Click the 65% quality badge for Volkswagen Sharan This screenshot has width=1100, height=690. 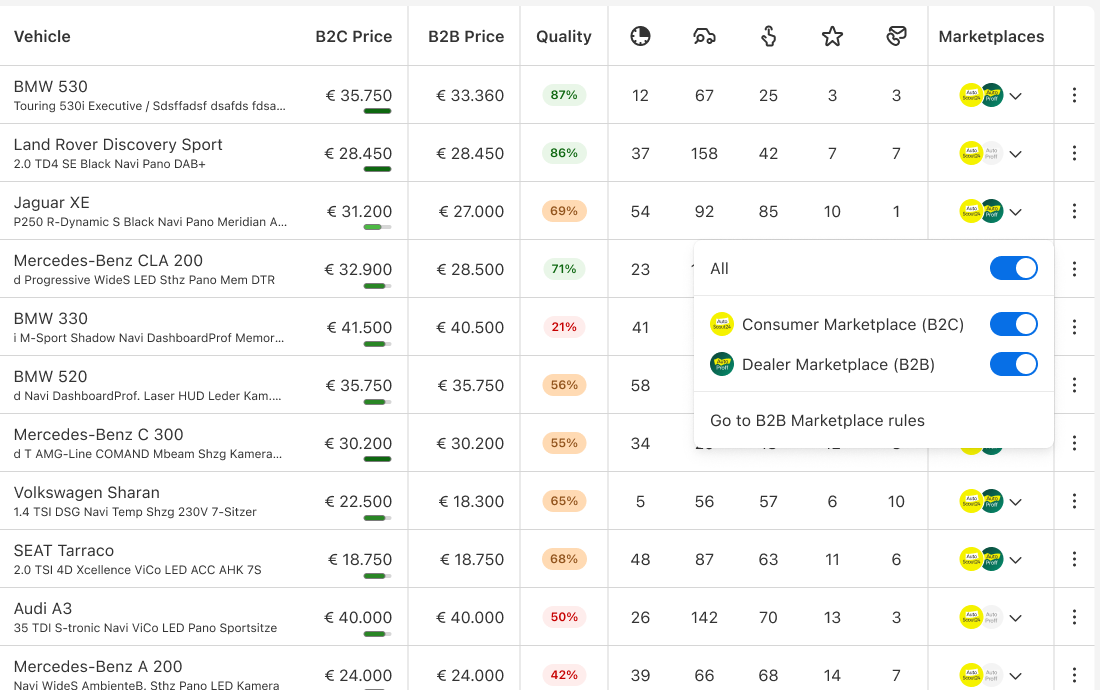click(564, 501)
